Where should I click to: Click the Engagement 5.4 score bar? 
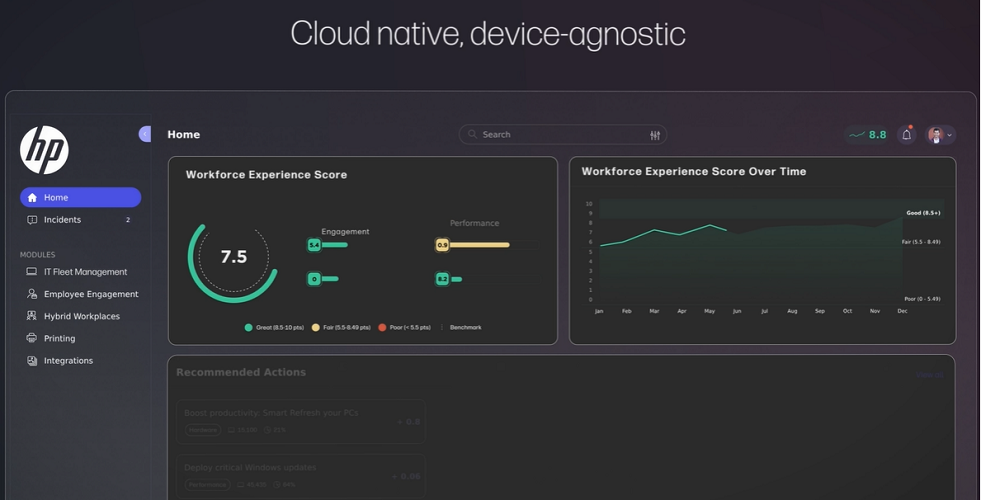point(328,245)
